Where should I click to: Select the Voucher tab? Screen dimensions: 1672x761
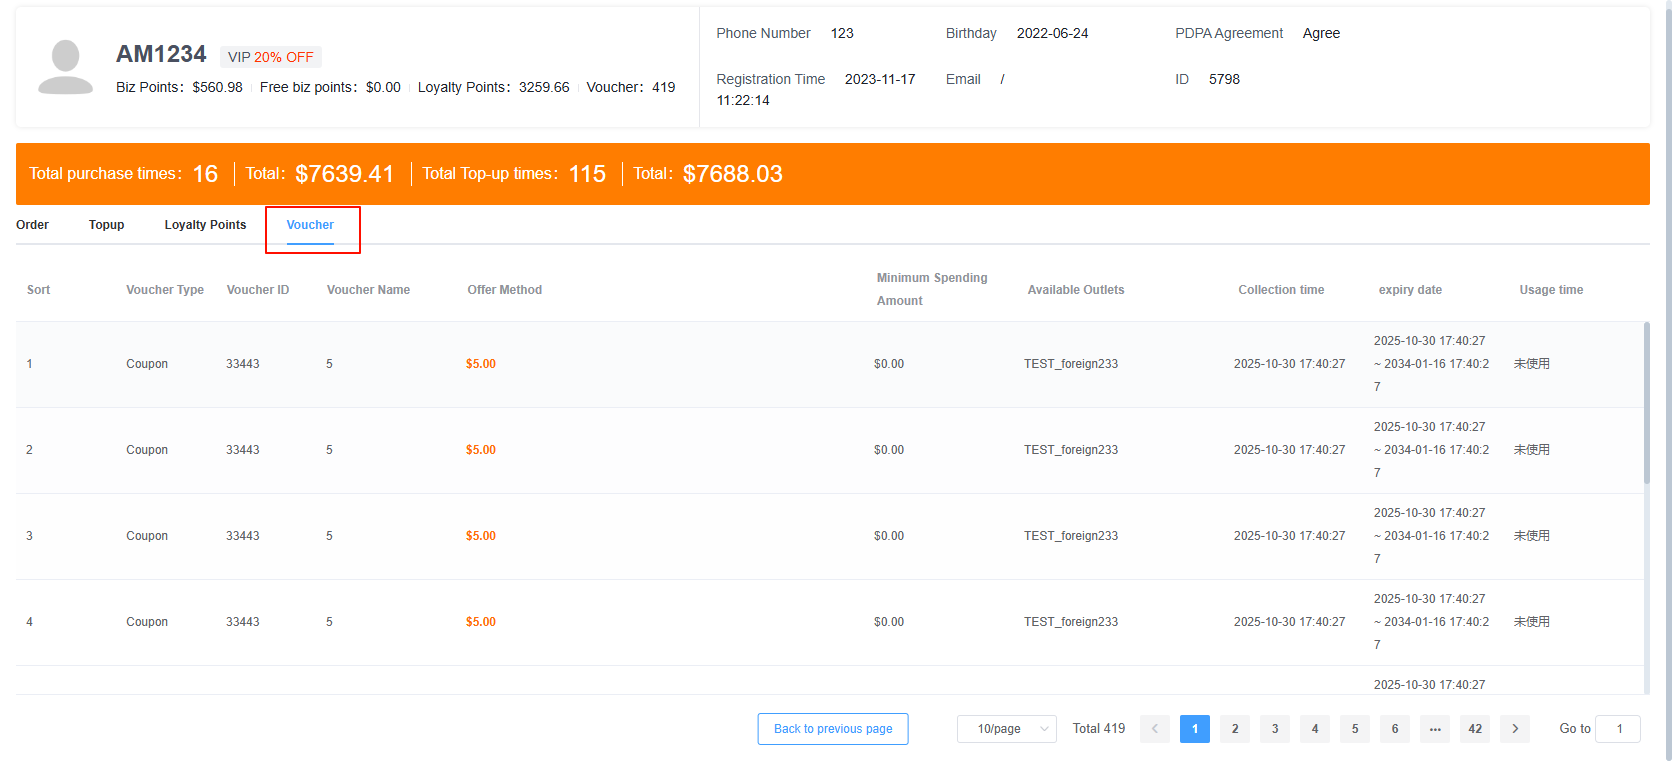click(310, 225)
